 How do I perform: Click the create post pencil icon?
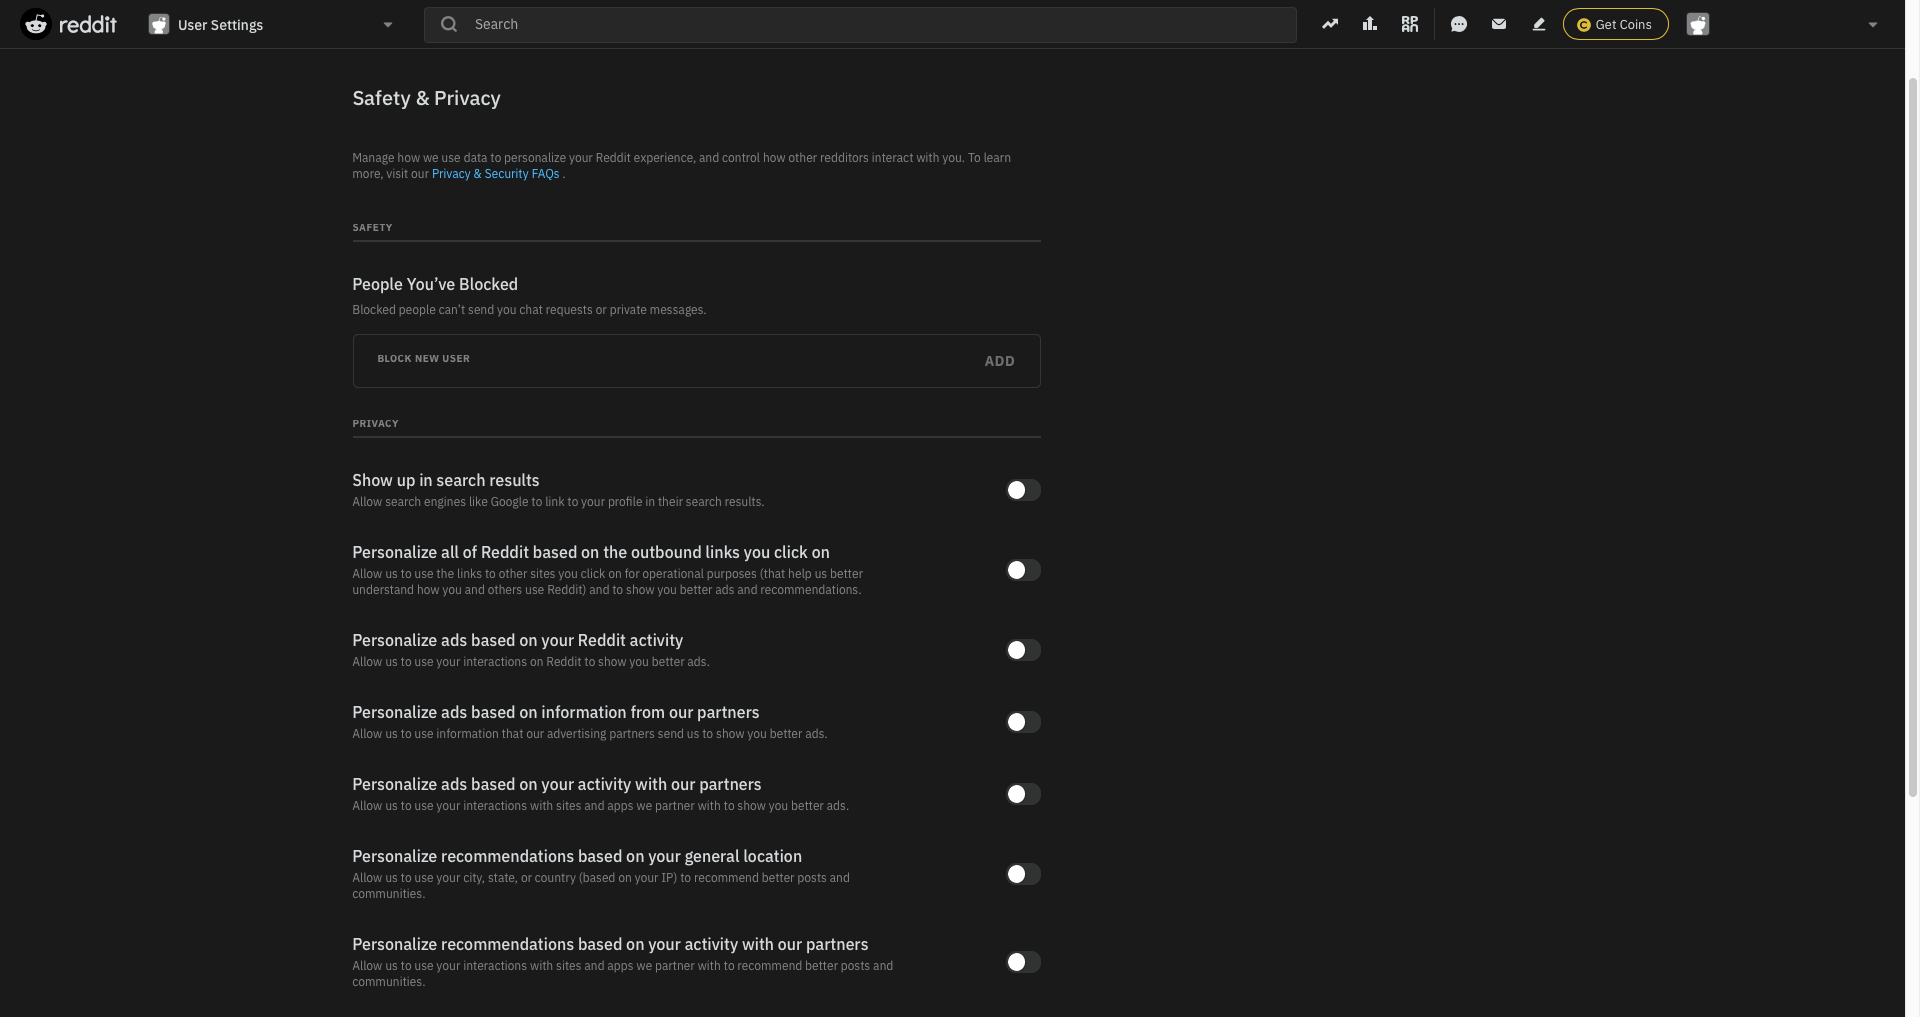[x=1539, y=24]
